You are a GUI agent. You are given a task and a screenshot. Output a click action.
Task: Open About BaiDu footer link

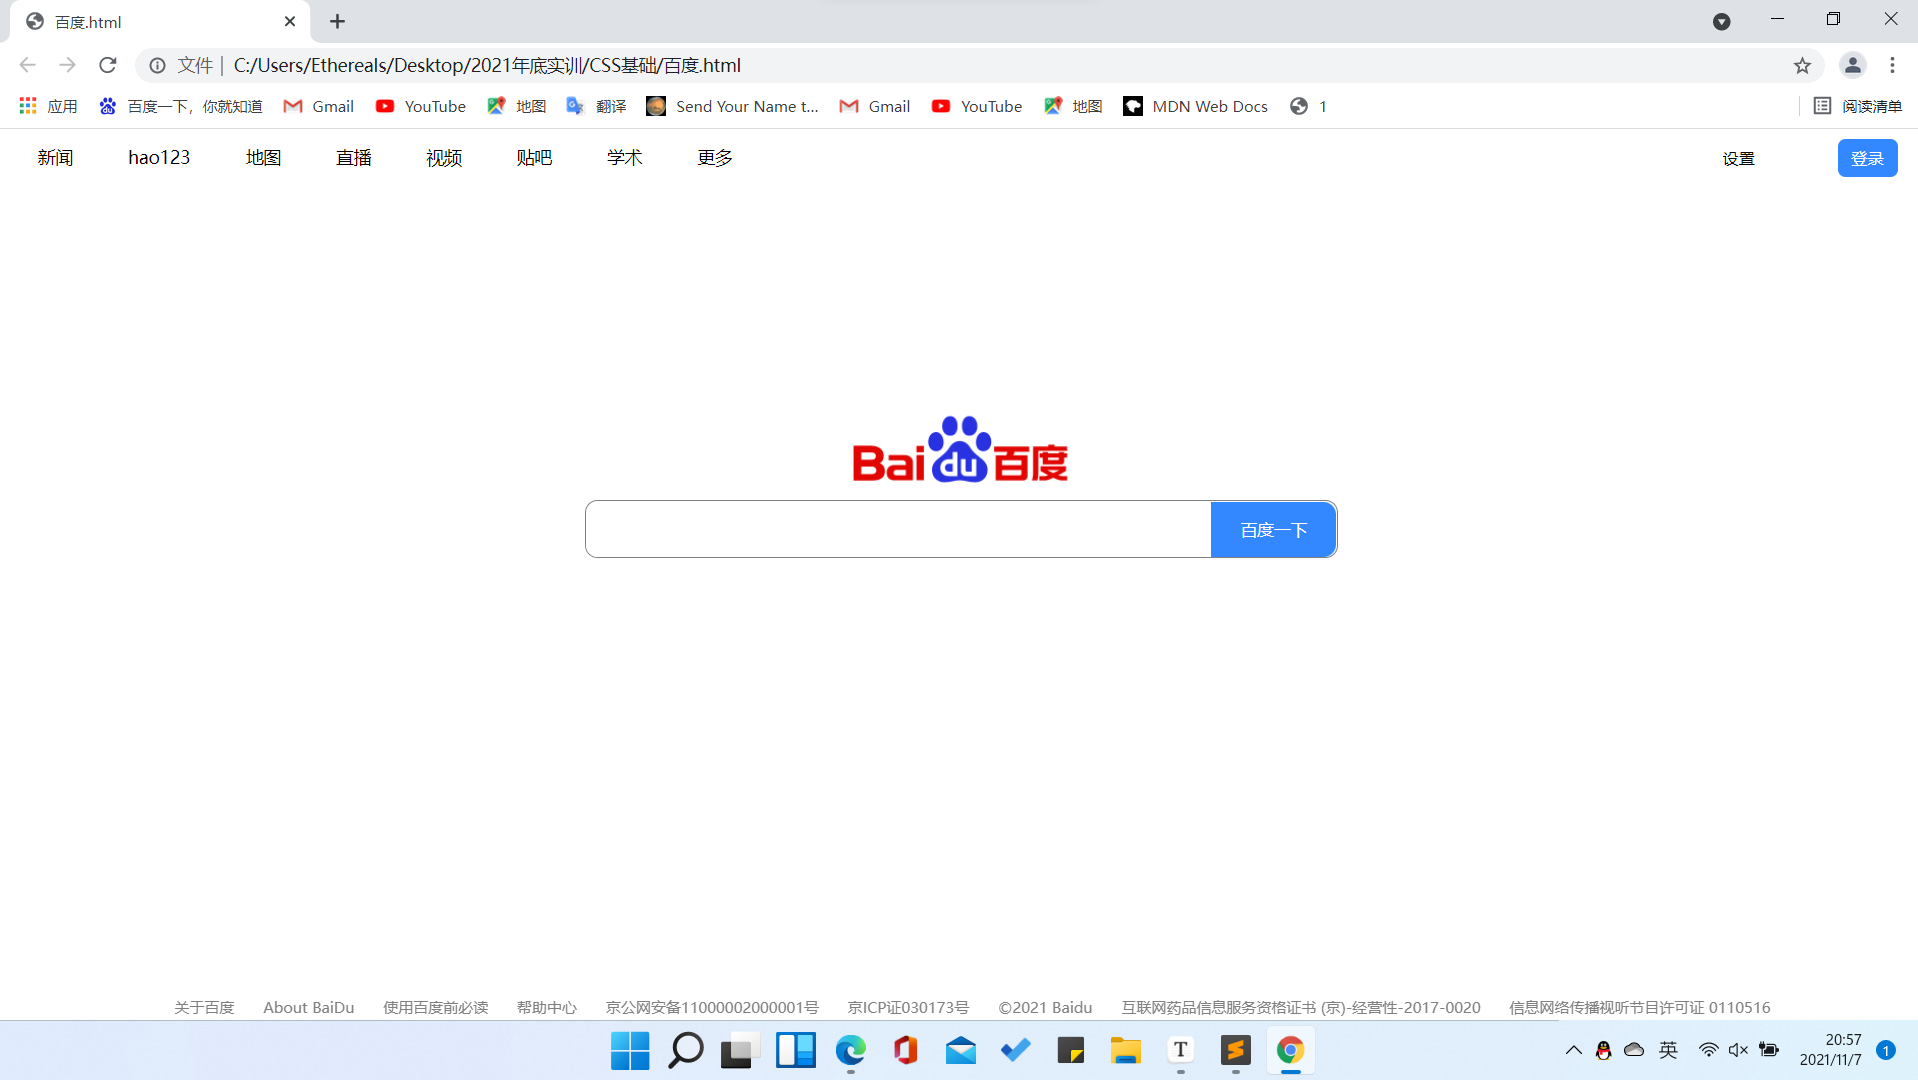(309, 1007)
